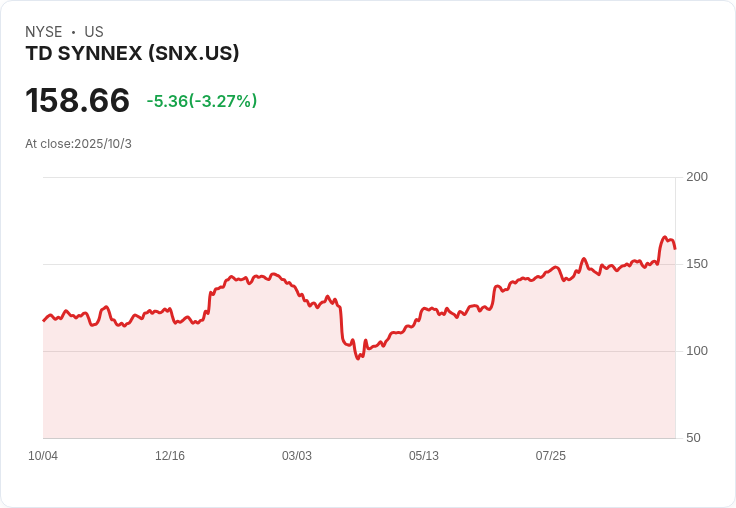Click the 50 y-axis price label

pyautogui.click(x=693, y=438)
